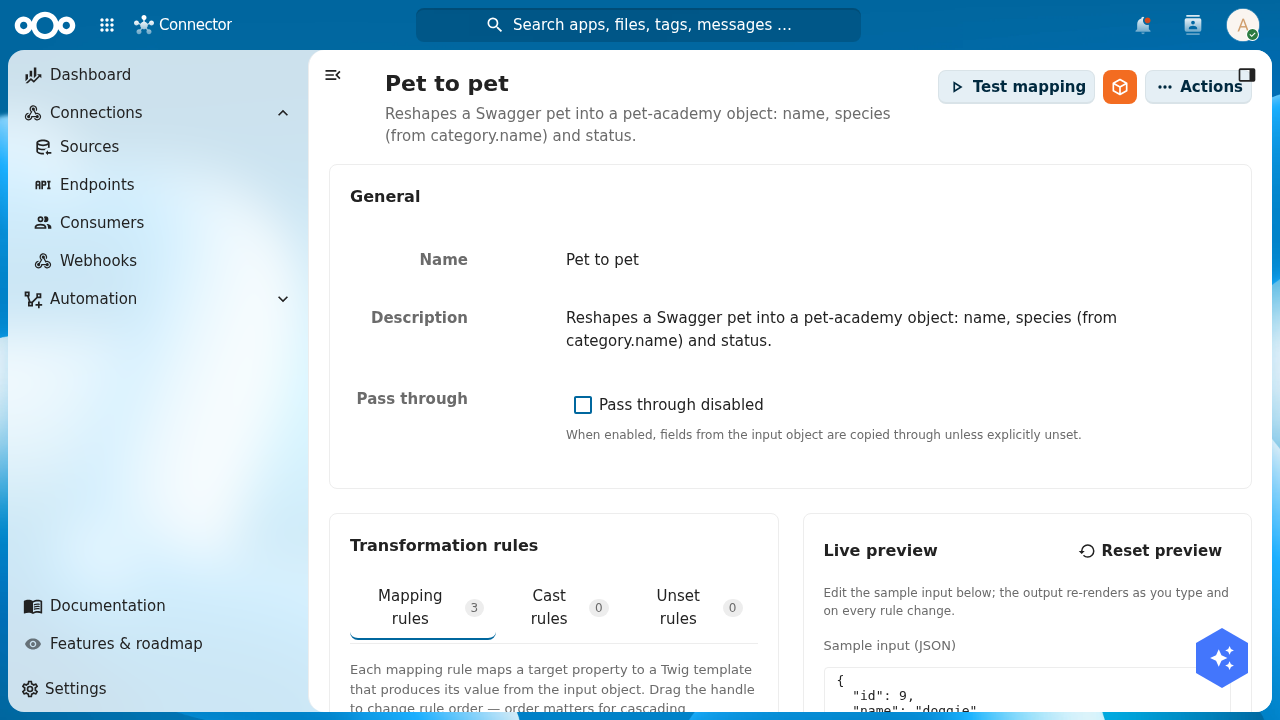1280x720 pixels.
Task: Click the Name value 'Pet to pet'
Action: click(602, 260)
